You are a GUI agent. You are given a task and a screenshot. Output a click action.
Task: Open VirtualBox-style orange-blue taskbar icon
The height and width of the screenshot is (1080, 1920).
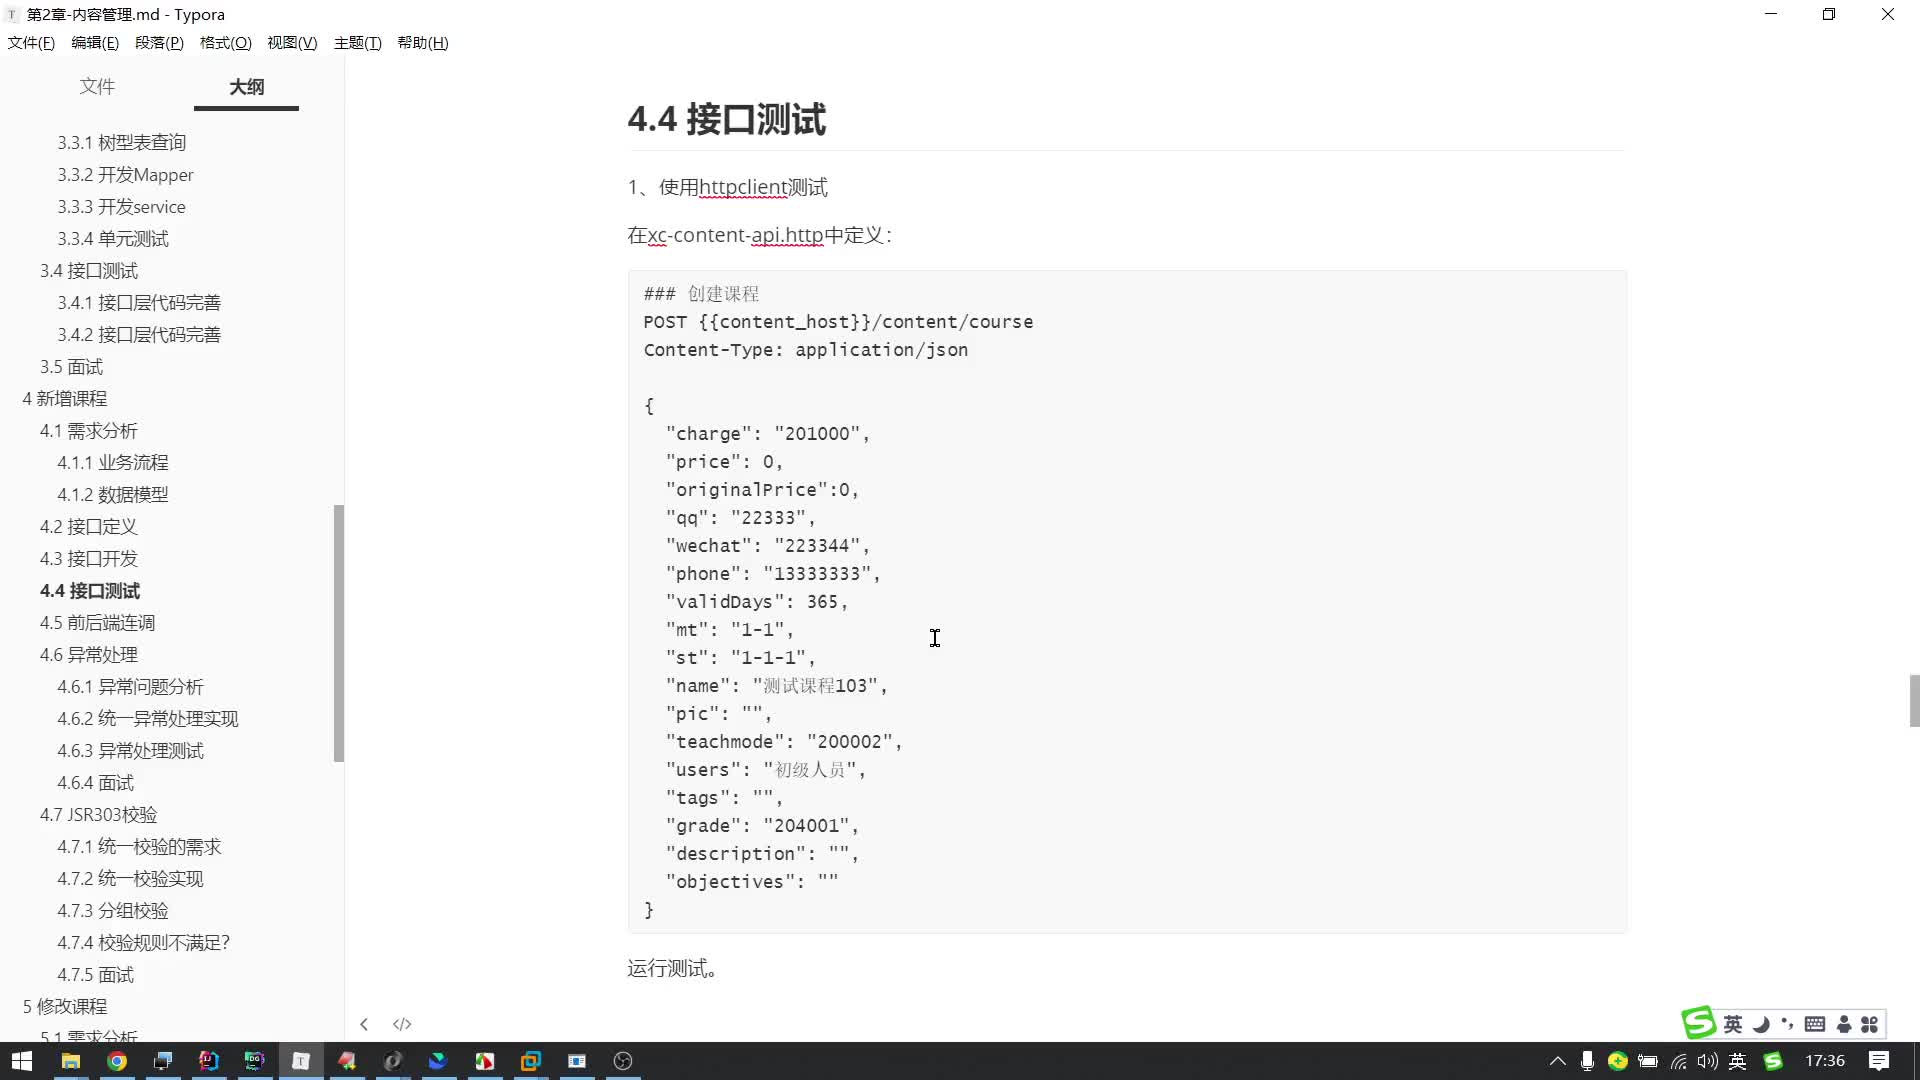tap(531, 1061)
